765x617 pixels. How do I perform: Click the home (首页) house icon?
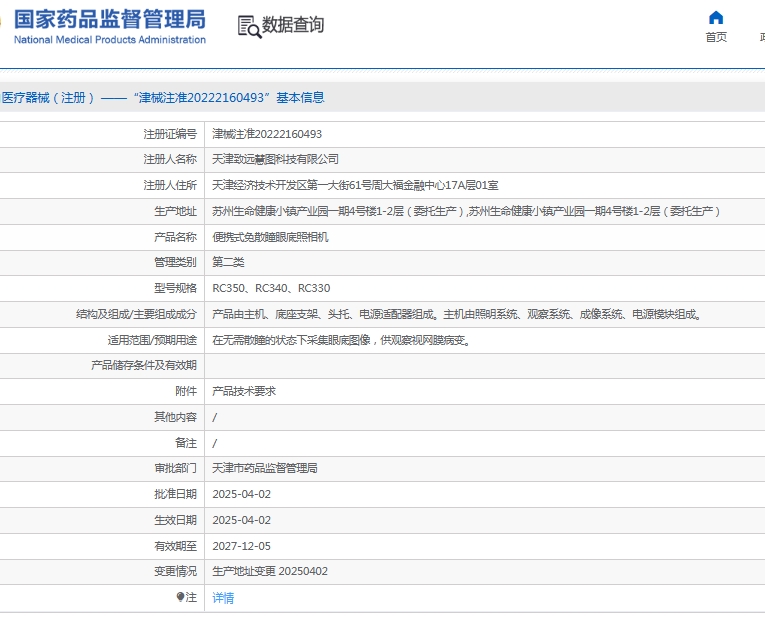[716, 18]
